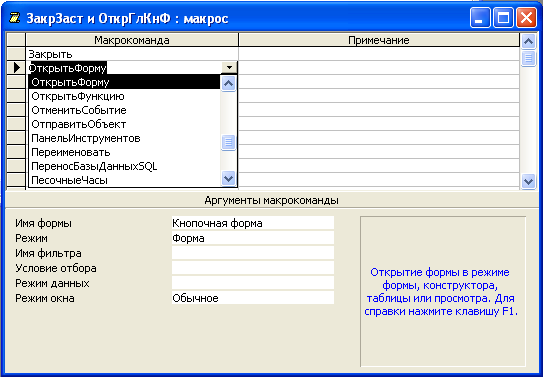Pick ОтменитьСобытие in the dropdown list
Viewport: 543px width, 377px height.
point(124,110)
